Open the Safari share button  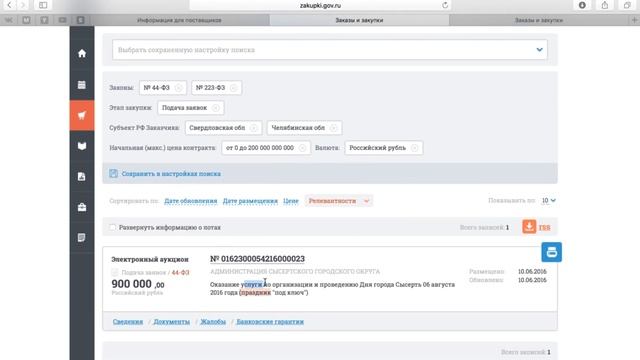coord(604,5)
